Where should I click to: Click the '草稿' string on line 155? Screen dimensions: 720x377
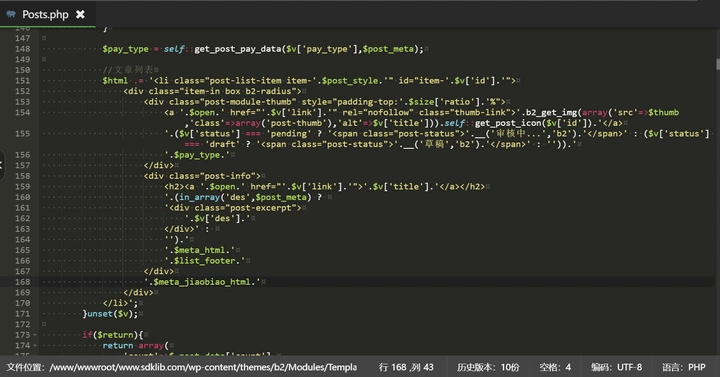pos(435,144)
